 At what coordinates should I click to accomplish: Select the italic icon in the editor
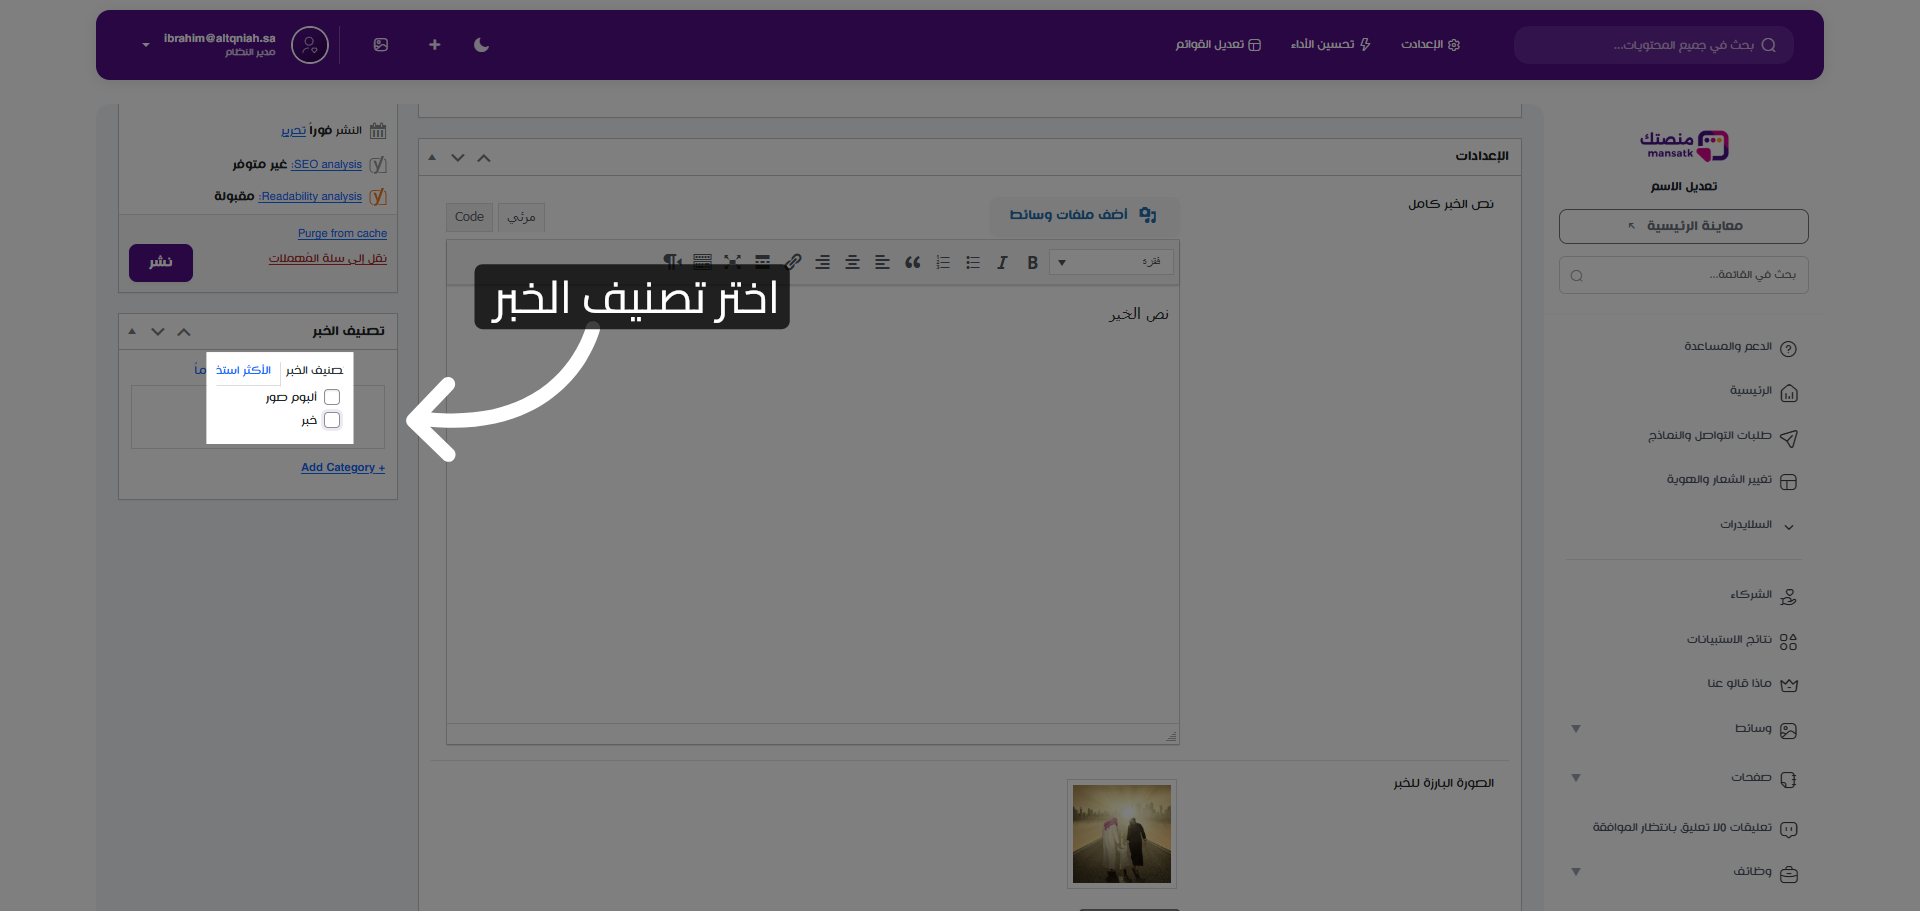pyautogui.click(x=1002, y=262)
